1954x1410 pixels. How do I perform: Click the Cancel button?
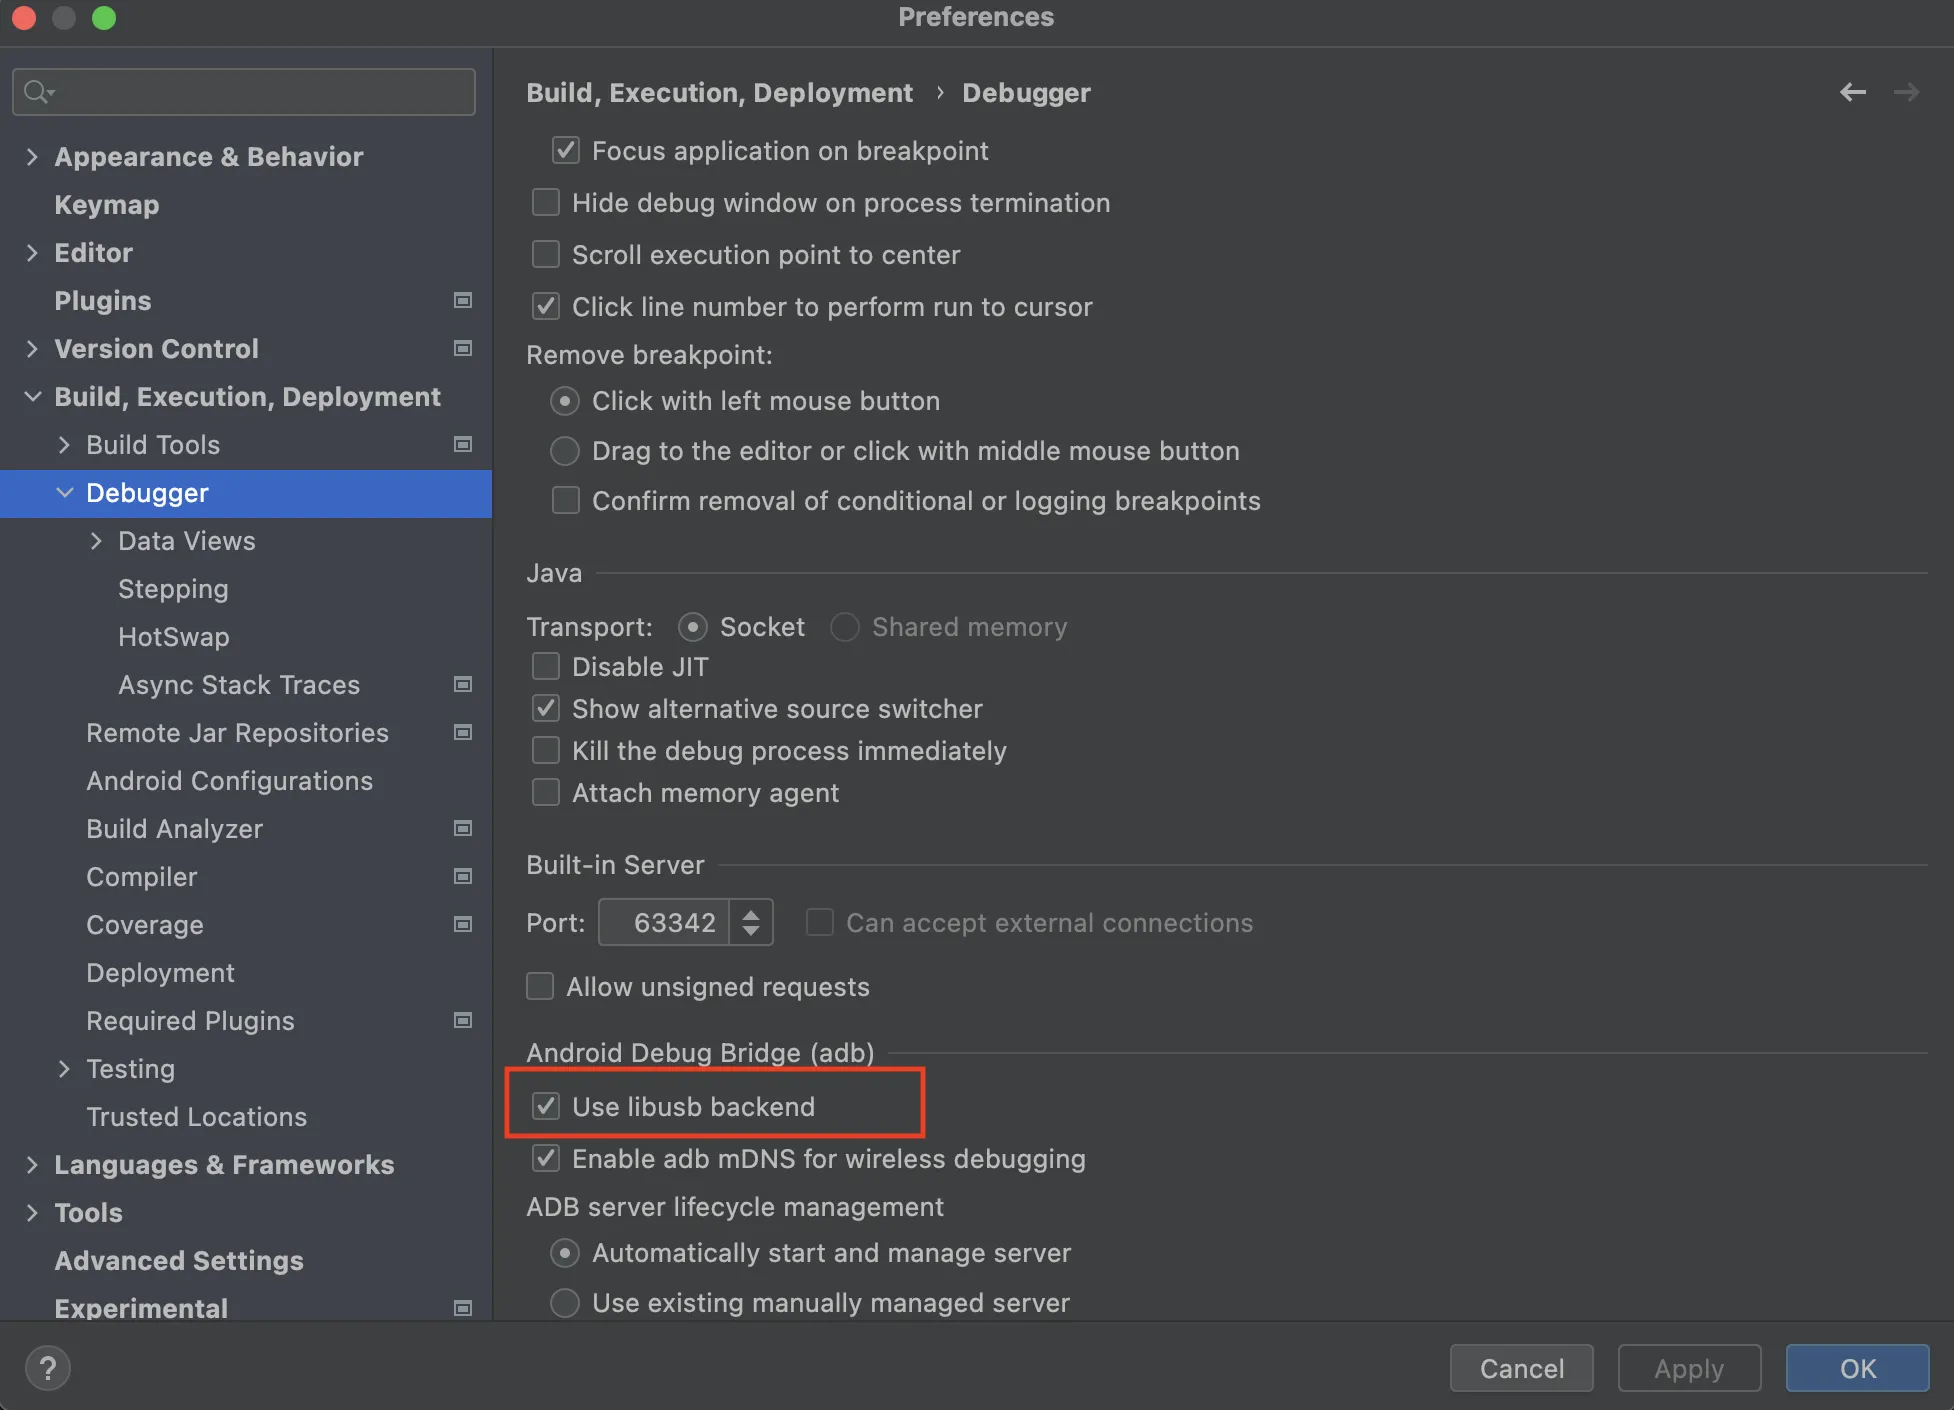pyautogui.click(x=1521, y=1368)
